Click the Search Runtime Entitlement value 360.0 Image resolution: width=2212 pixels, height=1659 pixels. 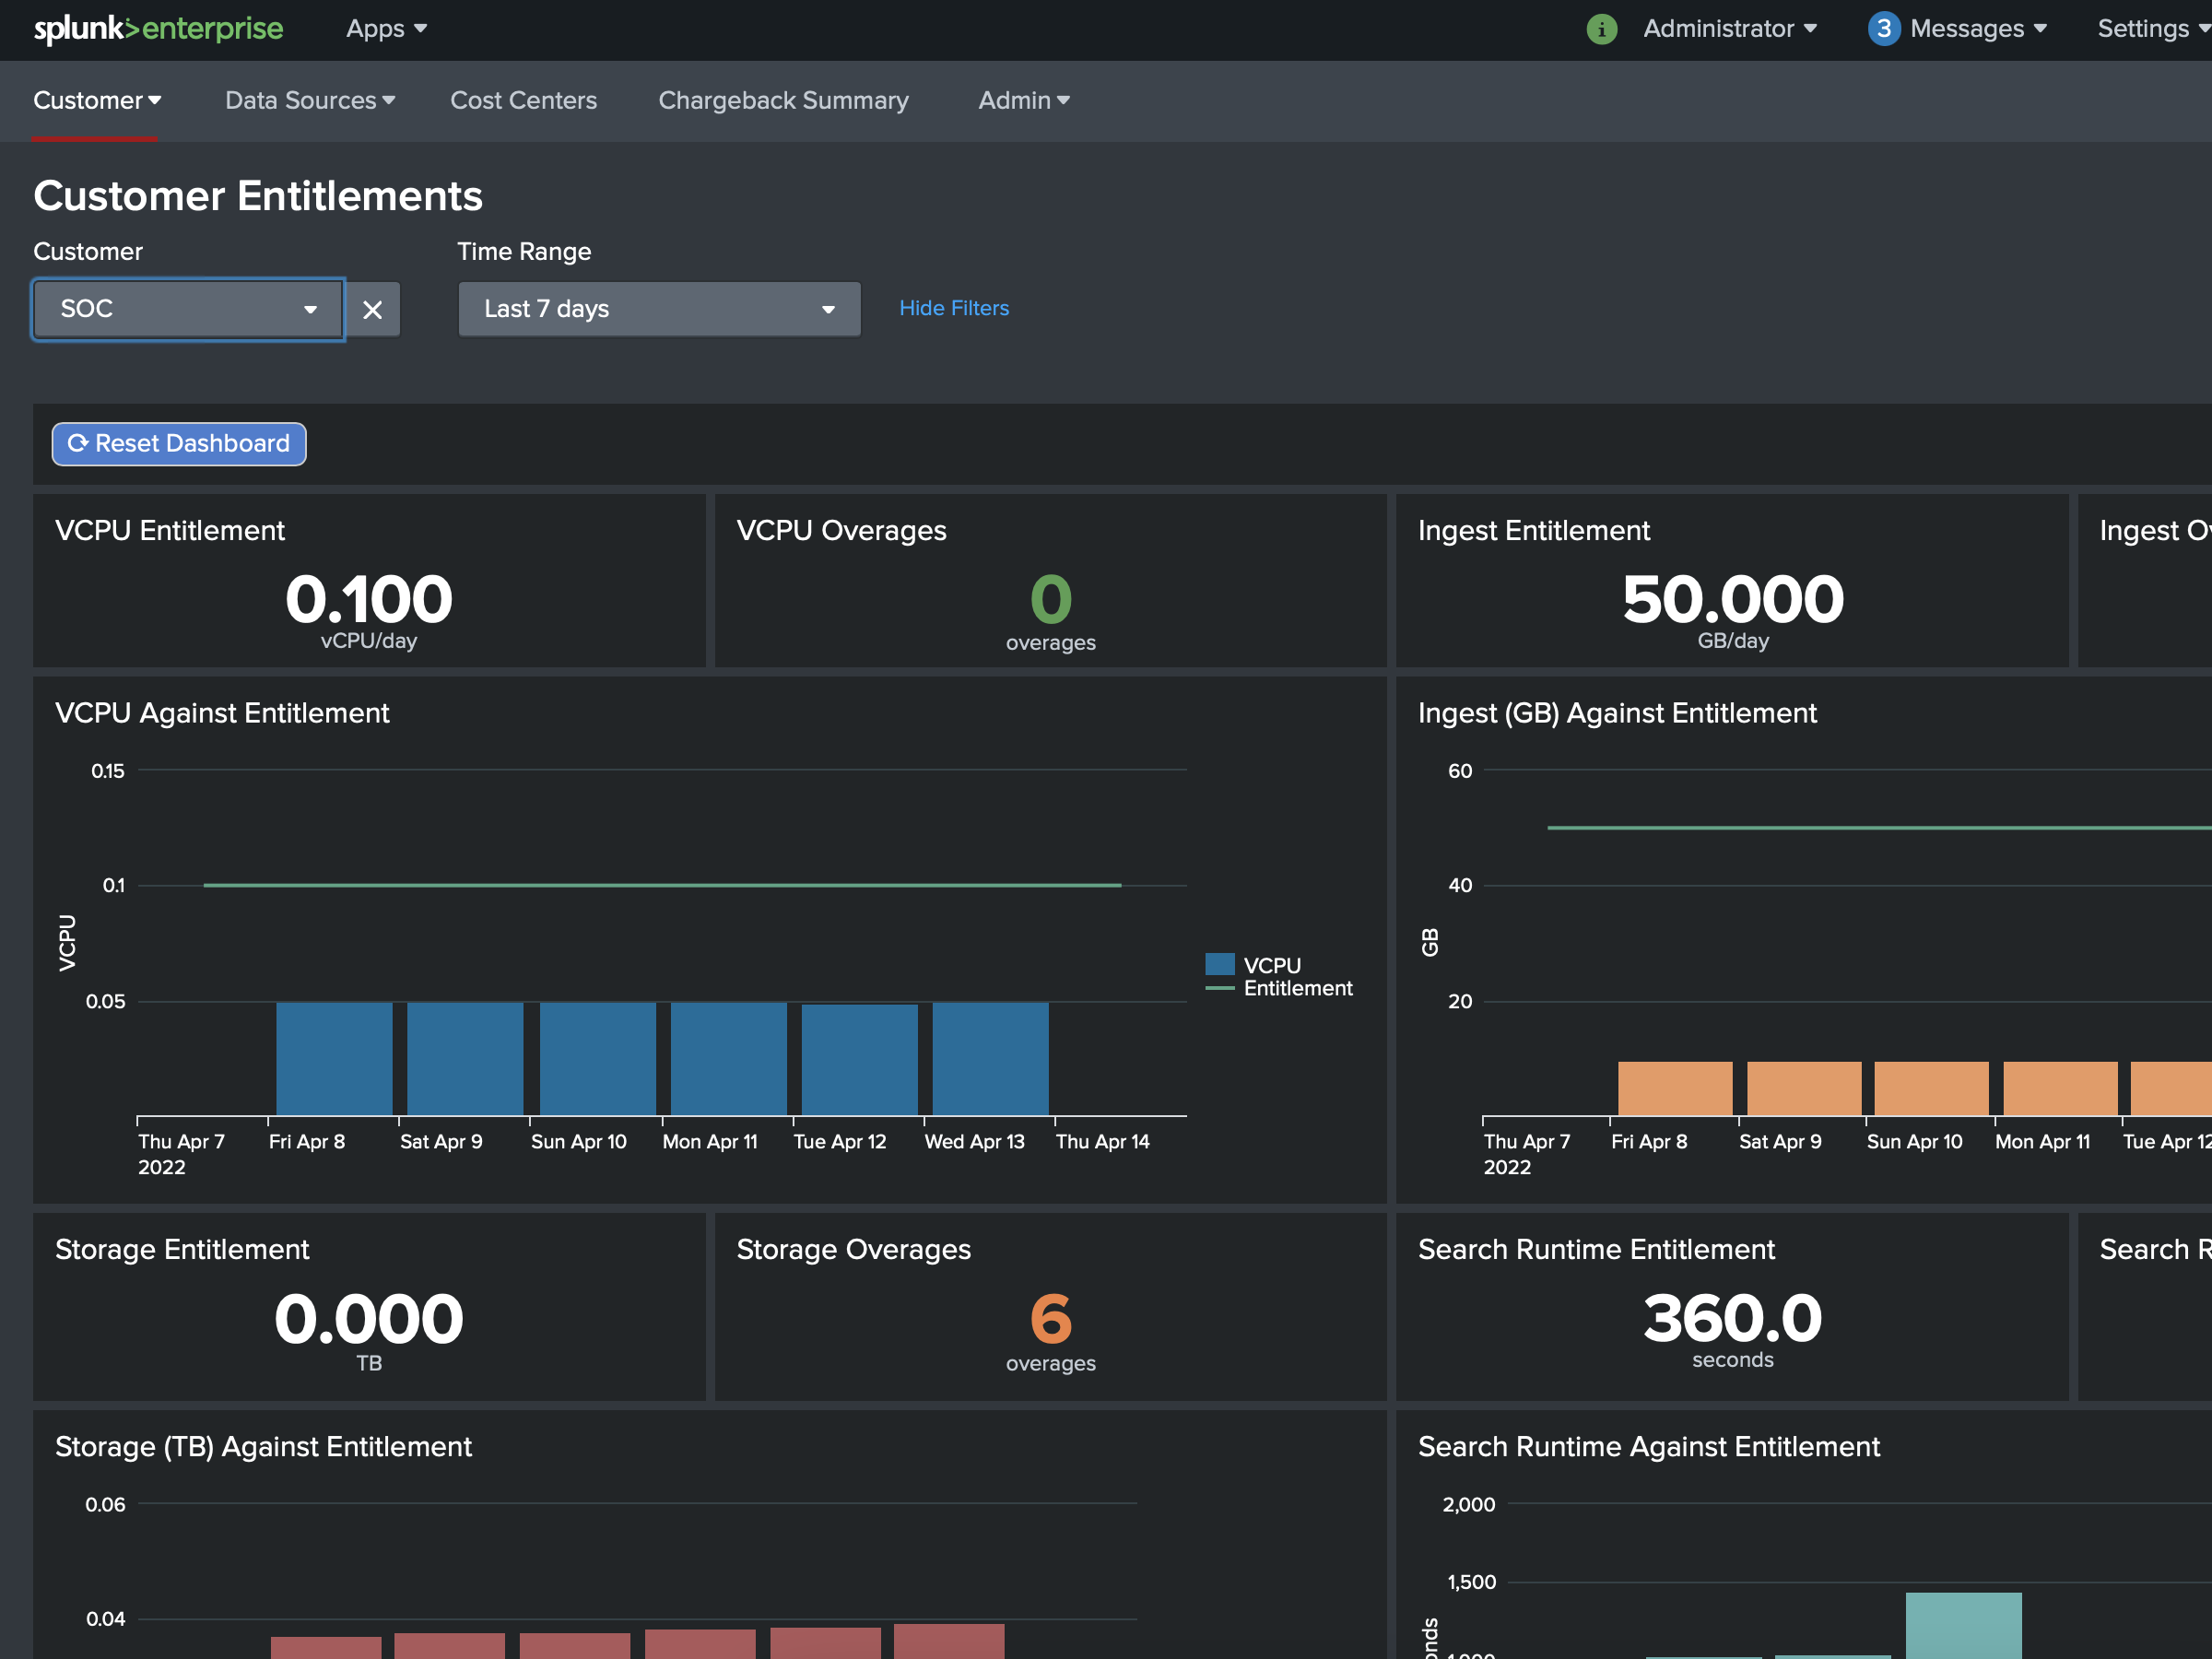click(x=1733, y=1318)
